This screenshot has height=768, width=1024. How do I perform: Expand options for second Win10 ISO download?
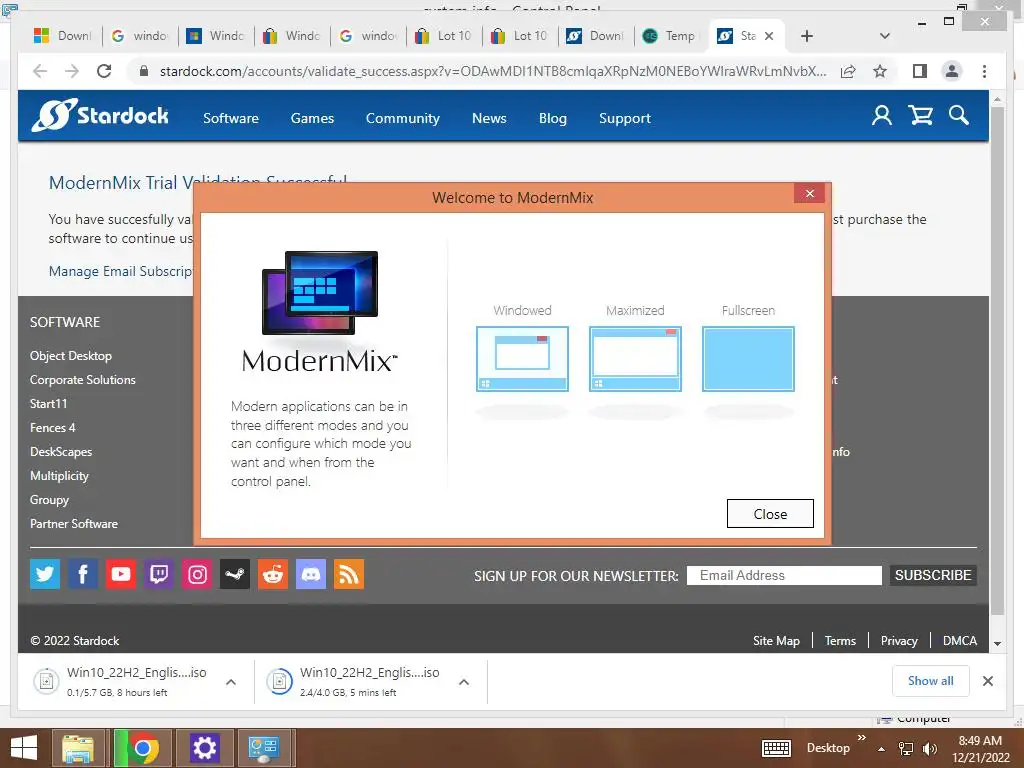[464, 682]
